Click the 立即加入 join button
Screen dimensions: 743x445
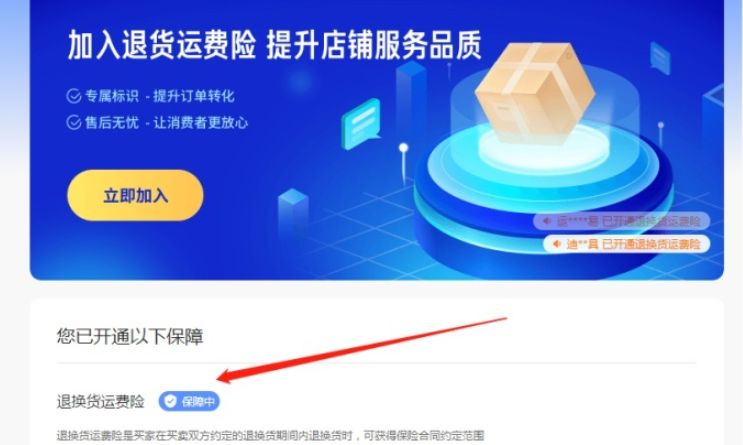pyautogui.click(x=135, y=195)
